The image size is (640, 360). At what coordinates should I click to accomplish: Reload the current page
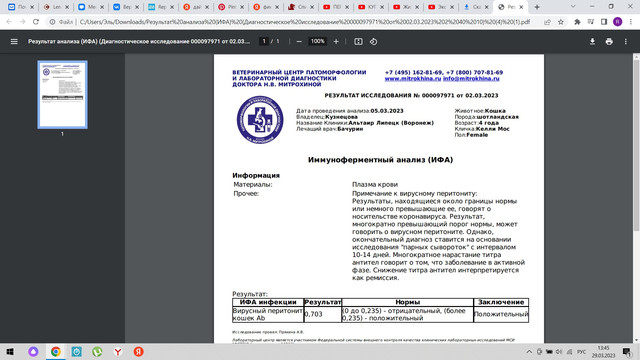point(36,22)
